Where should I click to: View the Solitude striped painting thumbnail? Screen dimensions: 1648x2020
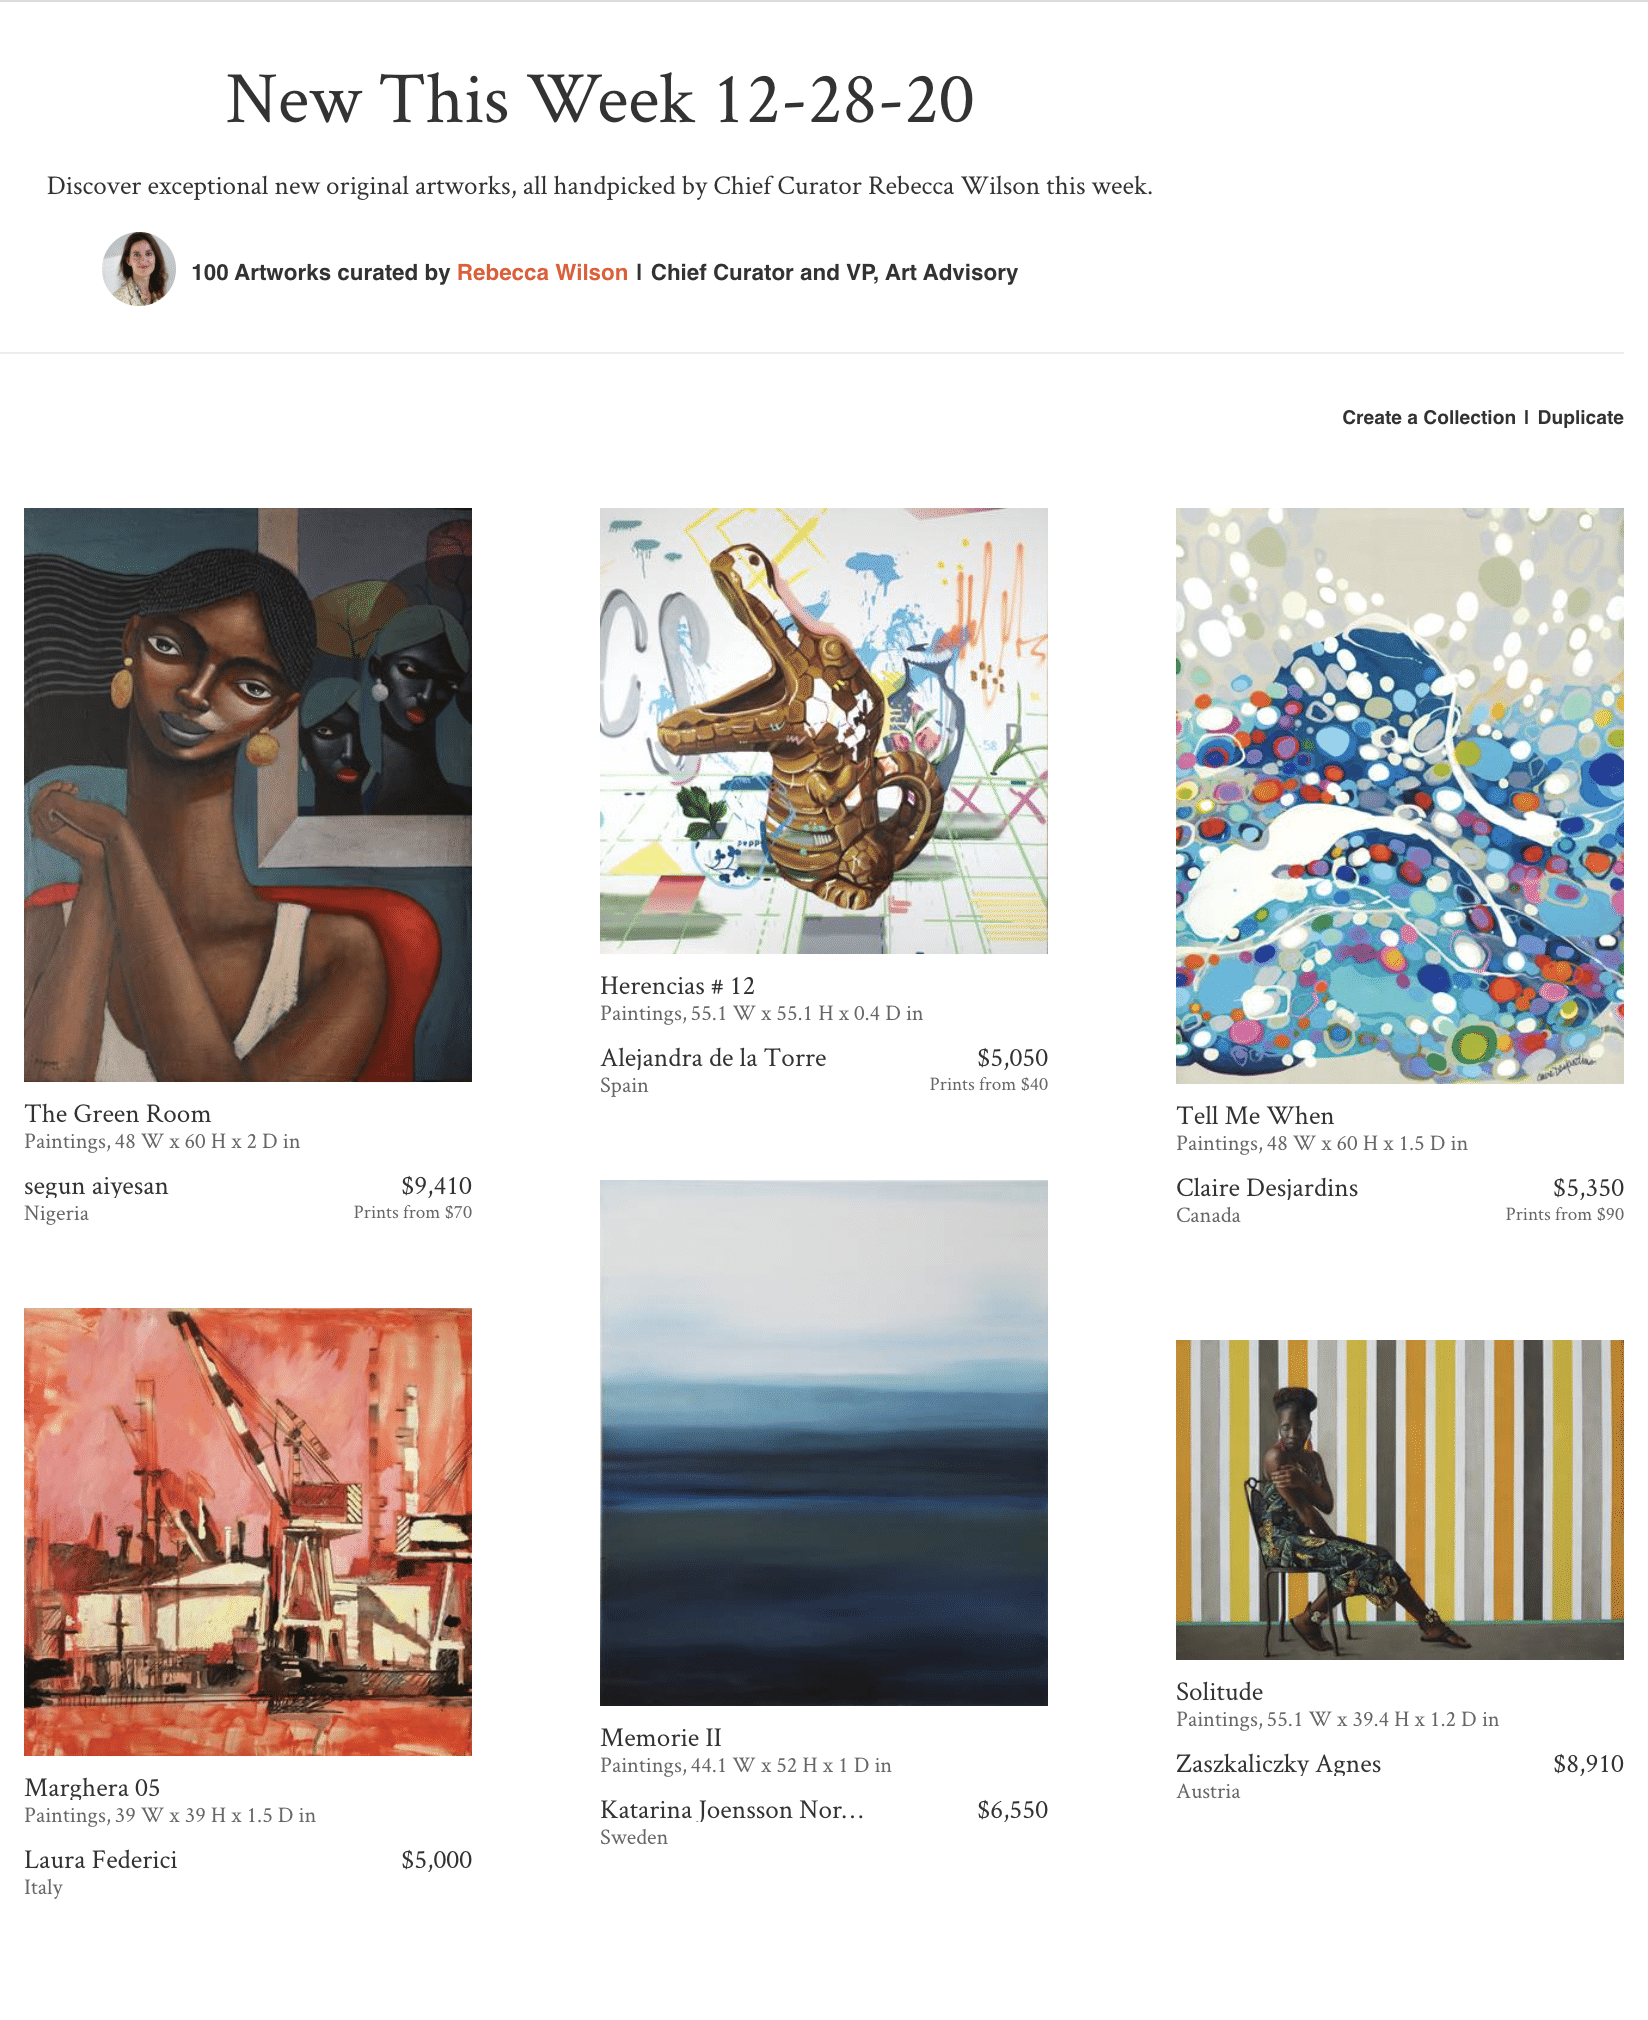point(1400,1500)
